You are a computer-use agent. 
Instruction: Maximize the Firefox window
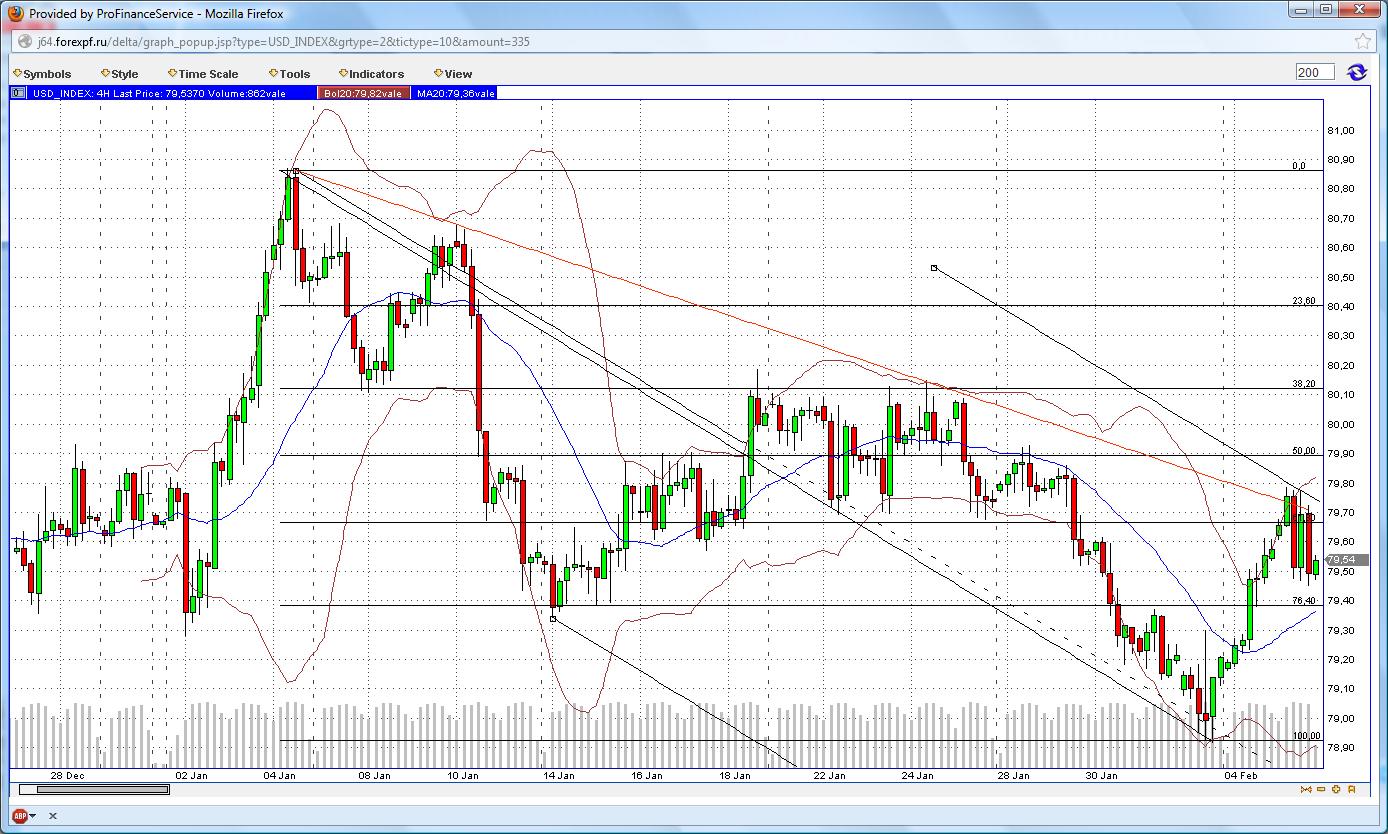[1325, 10]
